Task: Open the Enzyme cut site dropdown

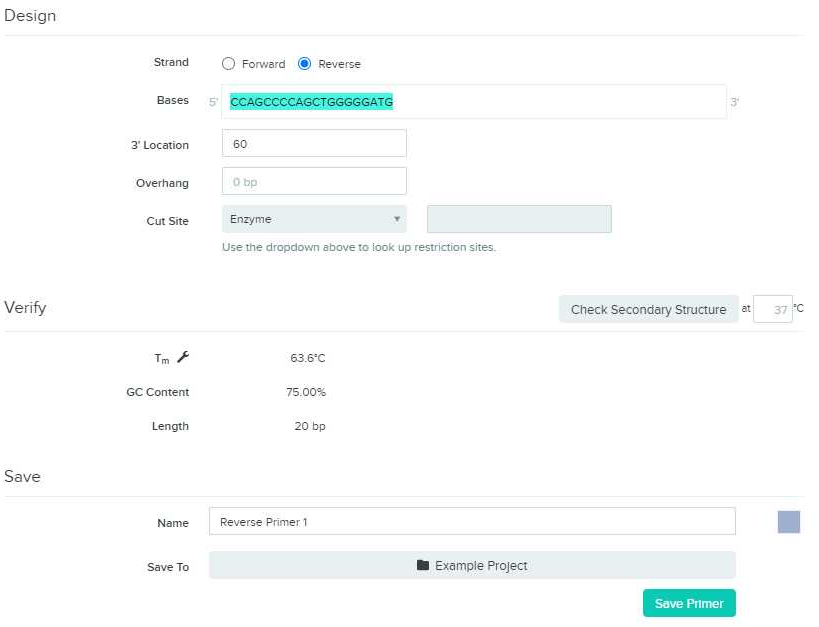Action: click(x=314, y=219)
